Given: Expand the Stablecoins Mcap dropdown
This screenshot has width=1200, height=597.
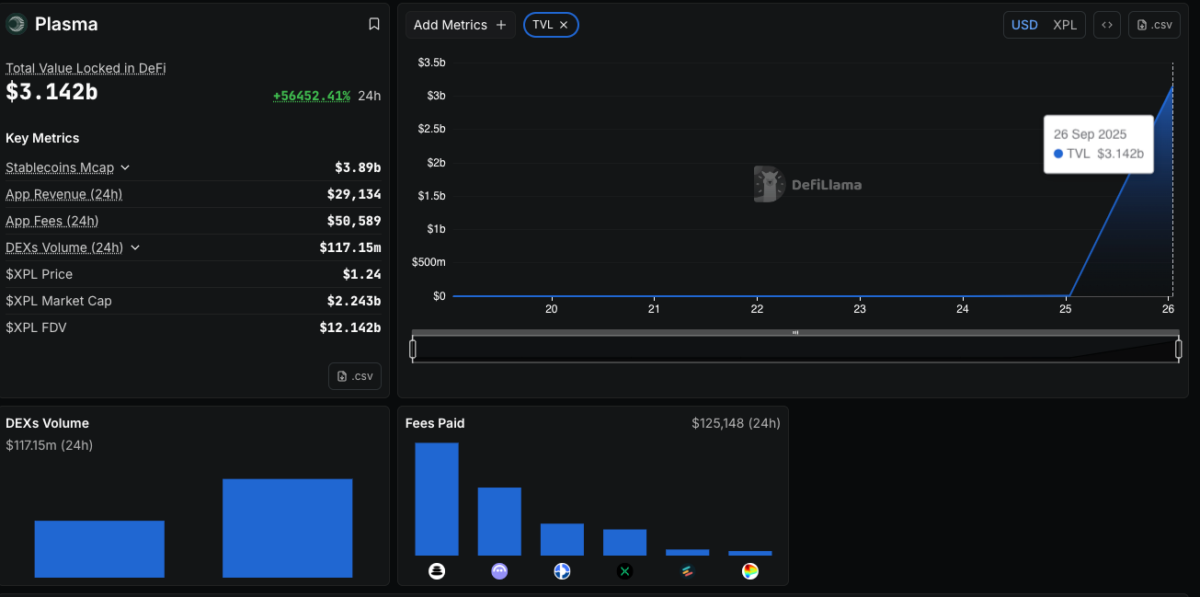Looking at the screenshot, I should coord(125,167).
